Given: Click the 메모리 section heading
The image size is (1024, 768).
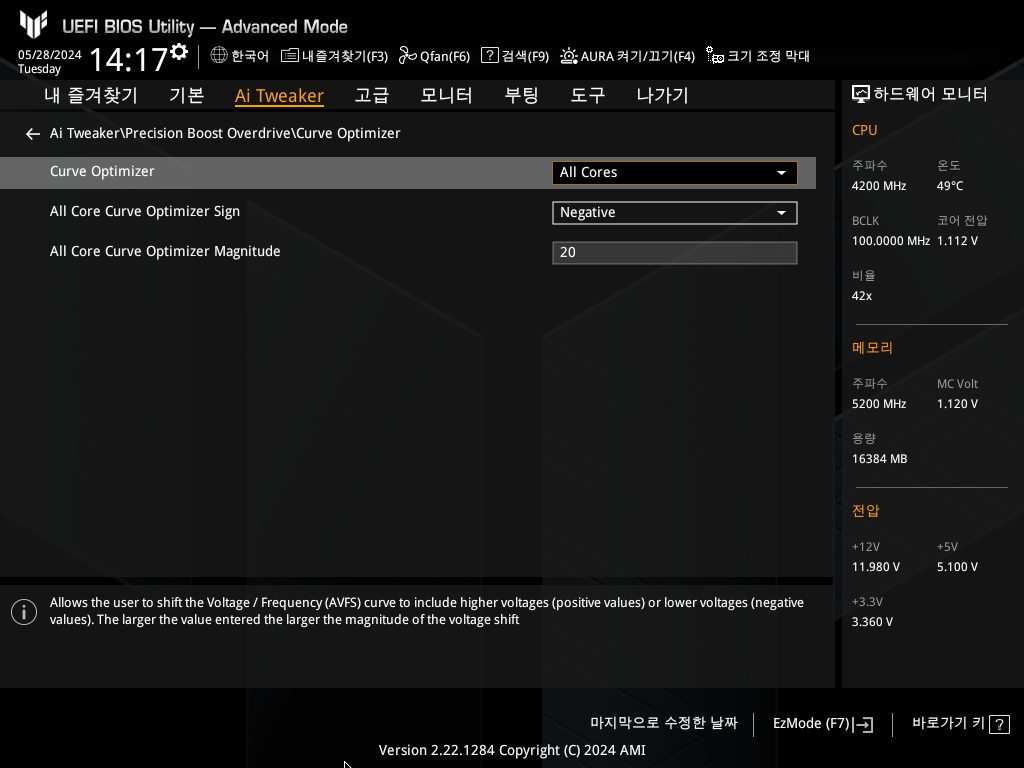Looking at the screenshot, I should tap(872, 347).
